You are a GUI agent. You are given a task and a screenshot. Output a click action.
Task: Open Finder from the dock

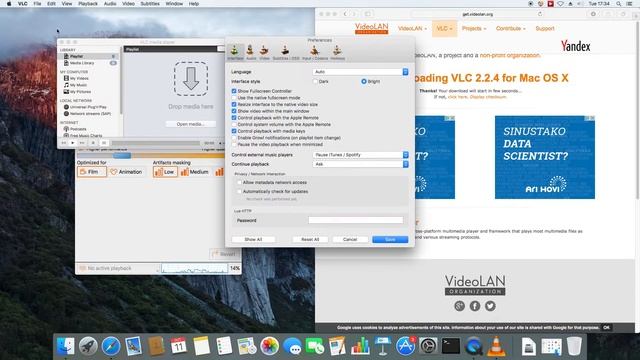[x=65, y=347]
